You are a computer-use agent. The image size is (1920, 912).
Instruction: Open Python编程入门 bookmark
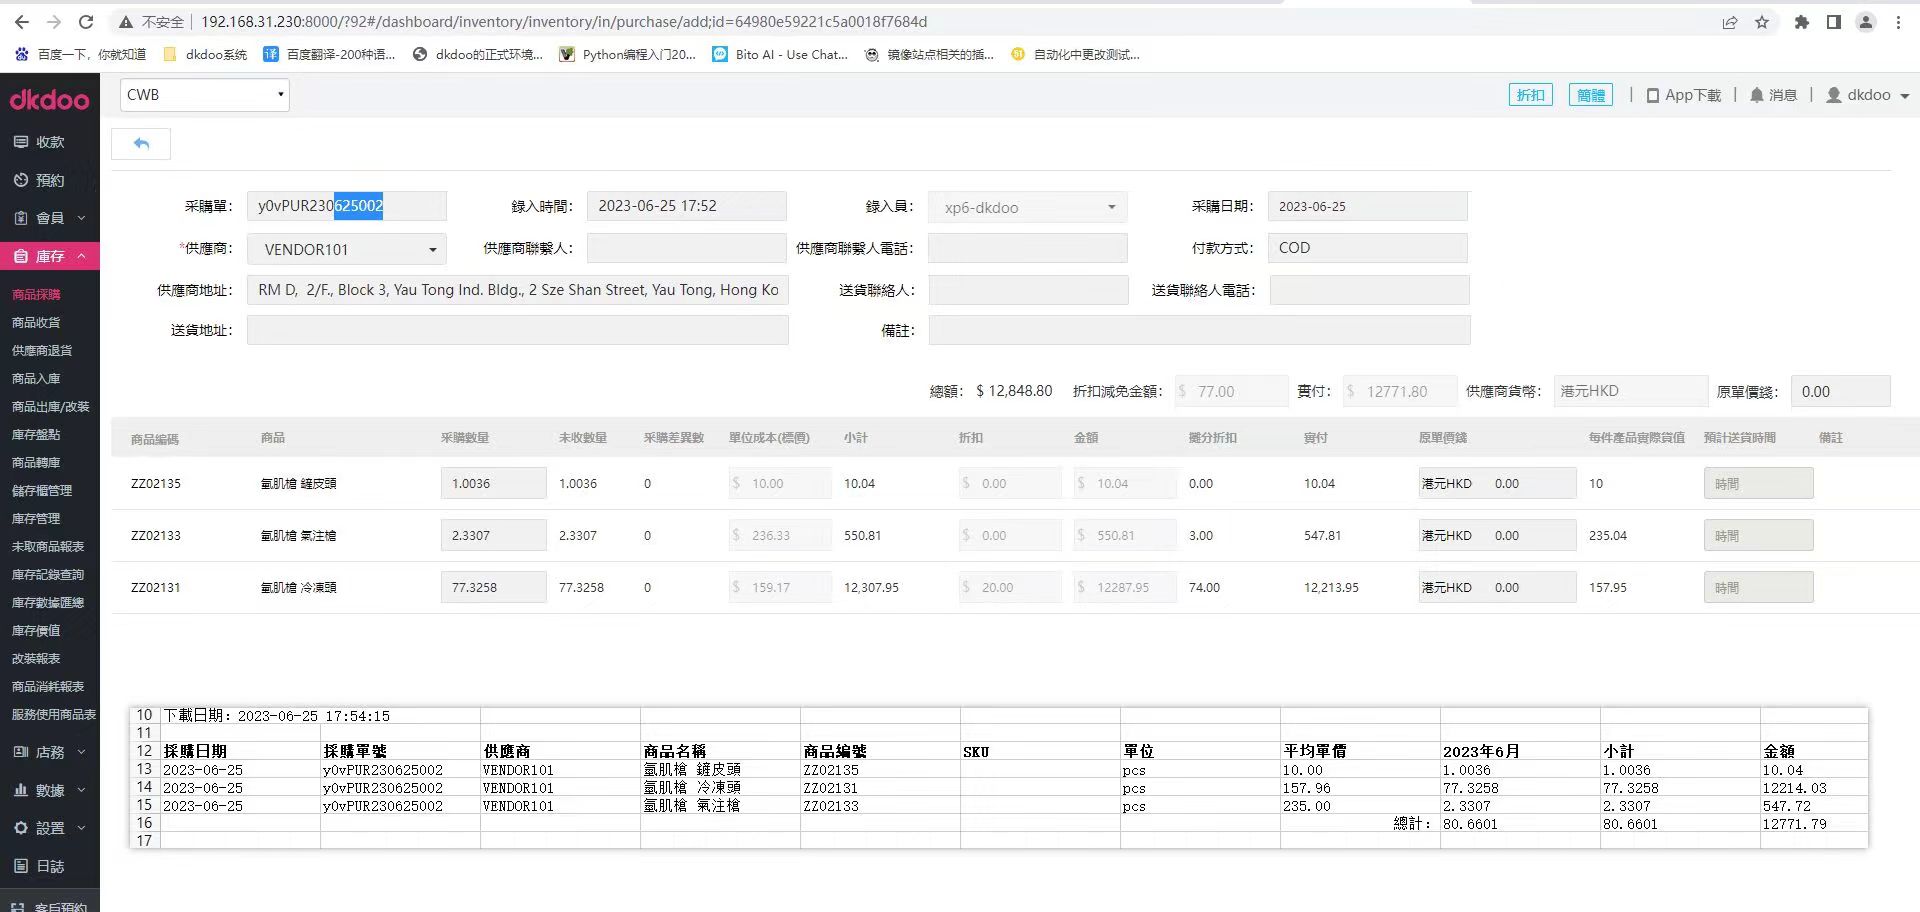(x=627, y=54)
